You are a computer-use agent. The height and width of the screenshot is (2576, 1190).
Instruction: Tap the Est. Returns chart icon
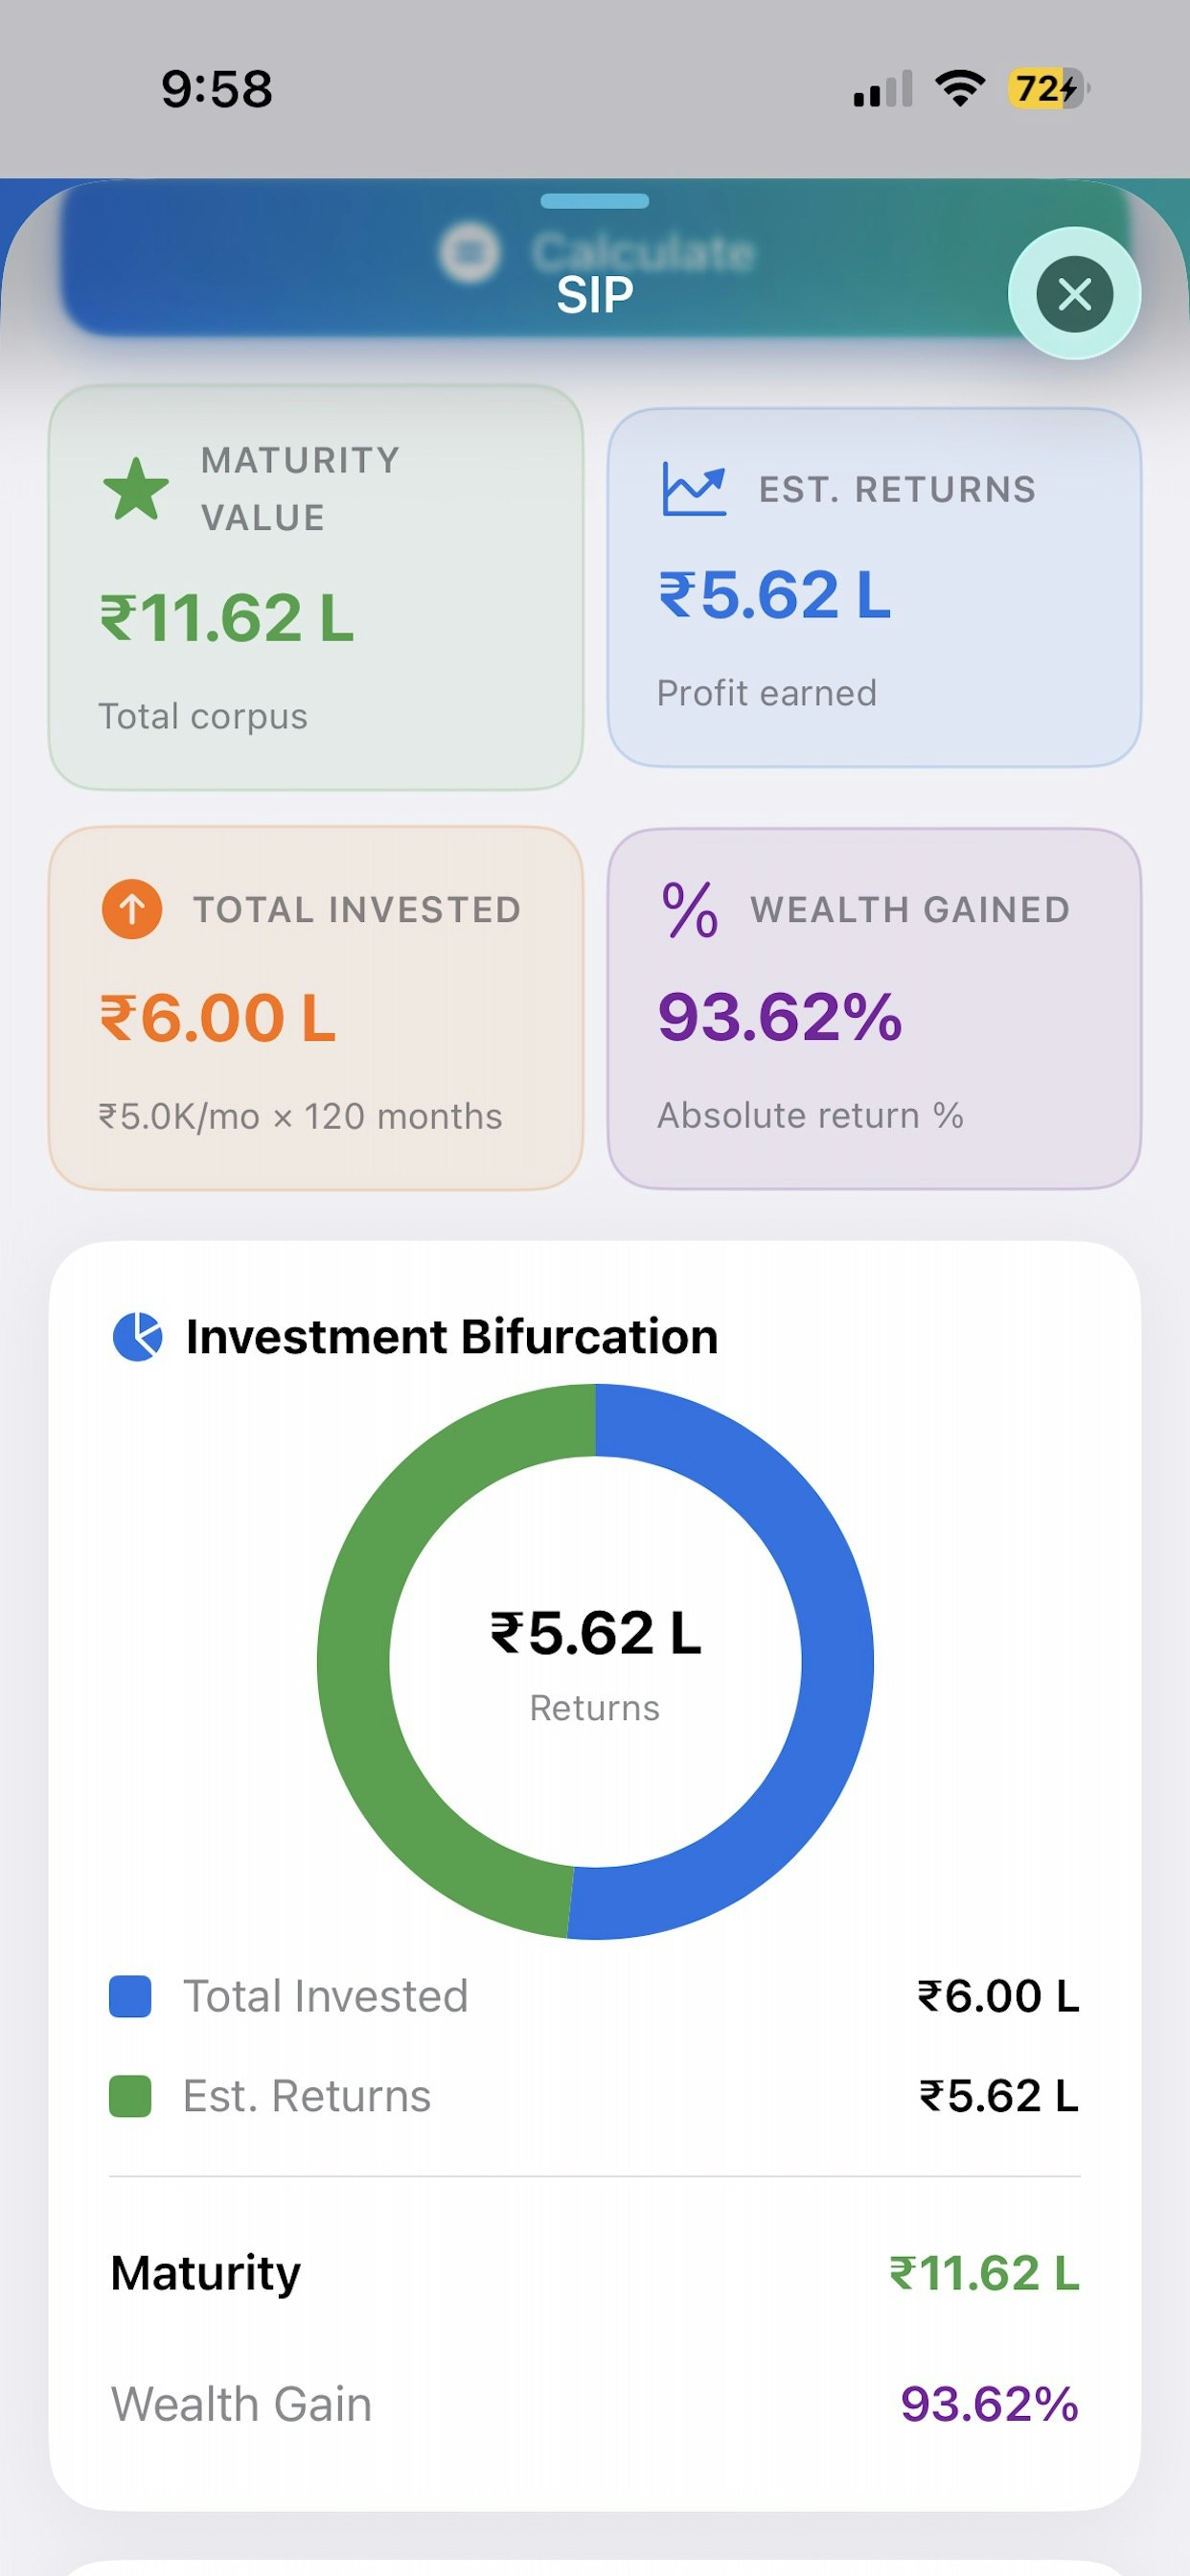tap(694, 489)
